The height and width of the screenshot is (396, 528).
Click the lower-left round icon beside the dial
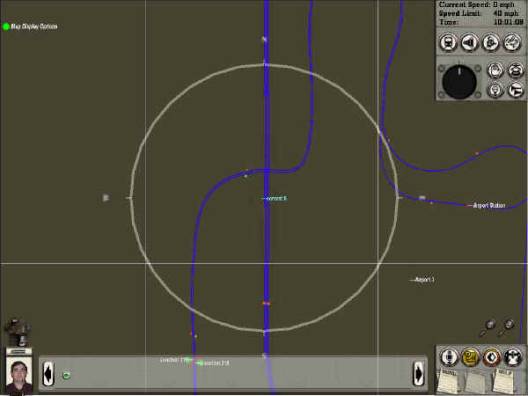[495, 90]
